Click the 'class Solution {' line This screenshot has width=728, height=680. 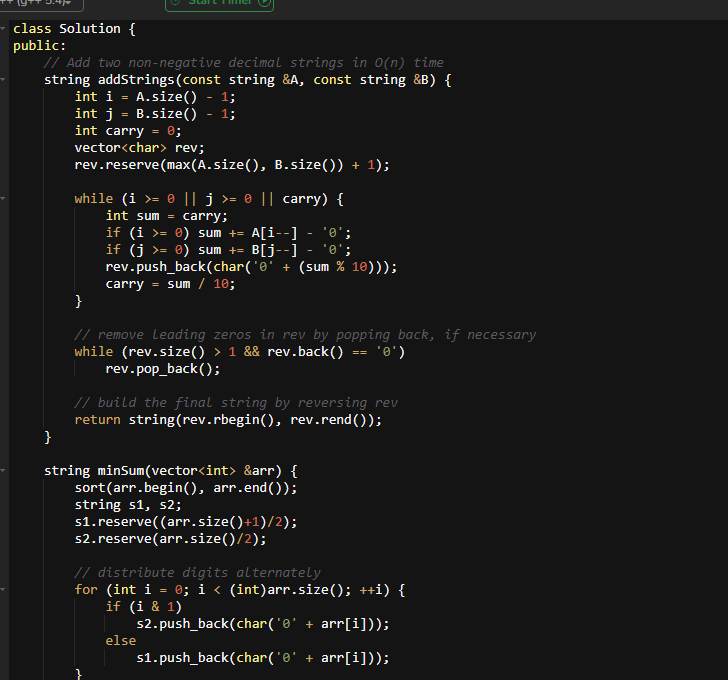[74, 29]
